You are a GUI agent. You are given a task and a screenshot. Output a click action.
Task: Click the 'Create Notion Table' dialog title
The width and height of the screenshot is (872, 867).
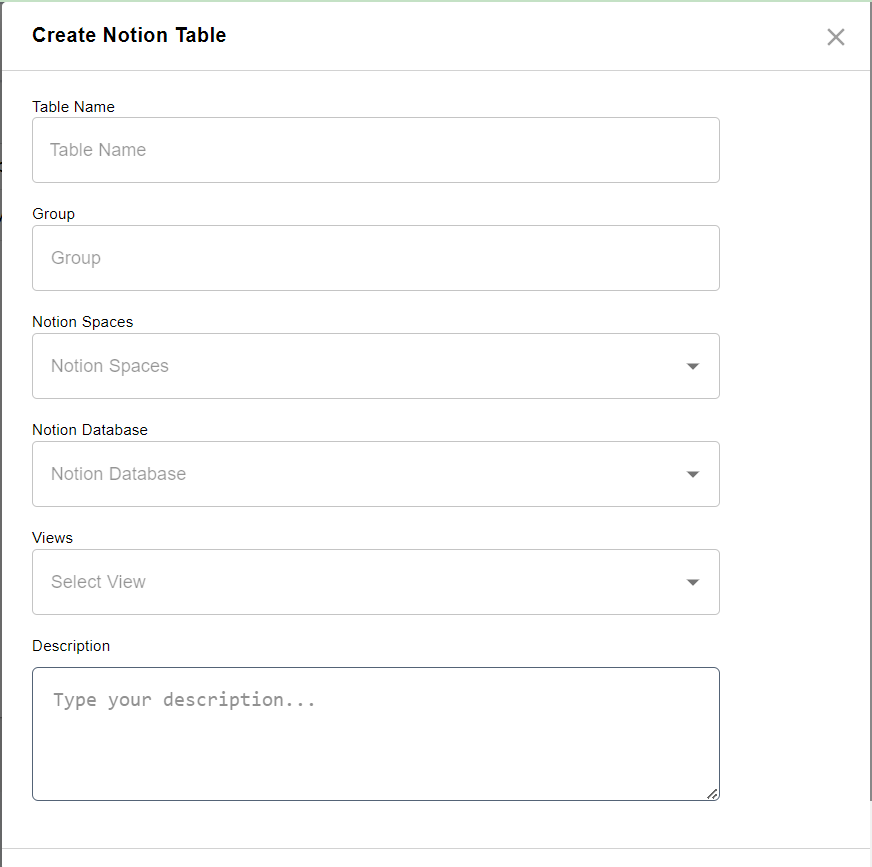pos(129,35)
